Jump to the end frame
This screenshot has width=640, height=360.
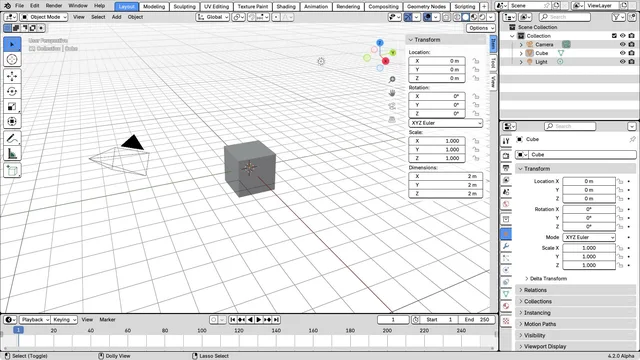point(276,320)
